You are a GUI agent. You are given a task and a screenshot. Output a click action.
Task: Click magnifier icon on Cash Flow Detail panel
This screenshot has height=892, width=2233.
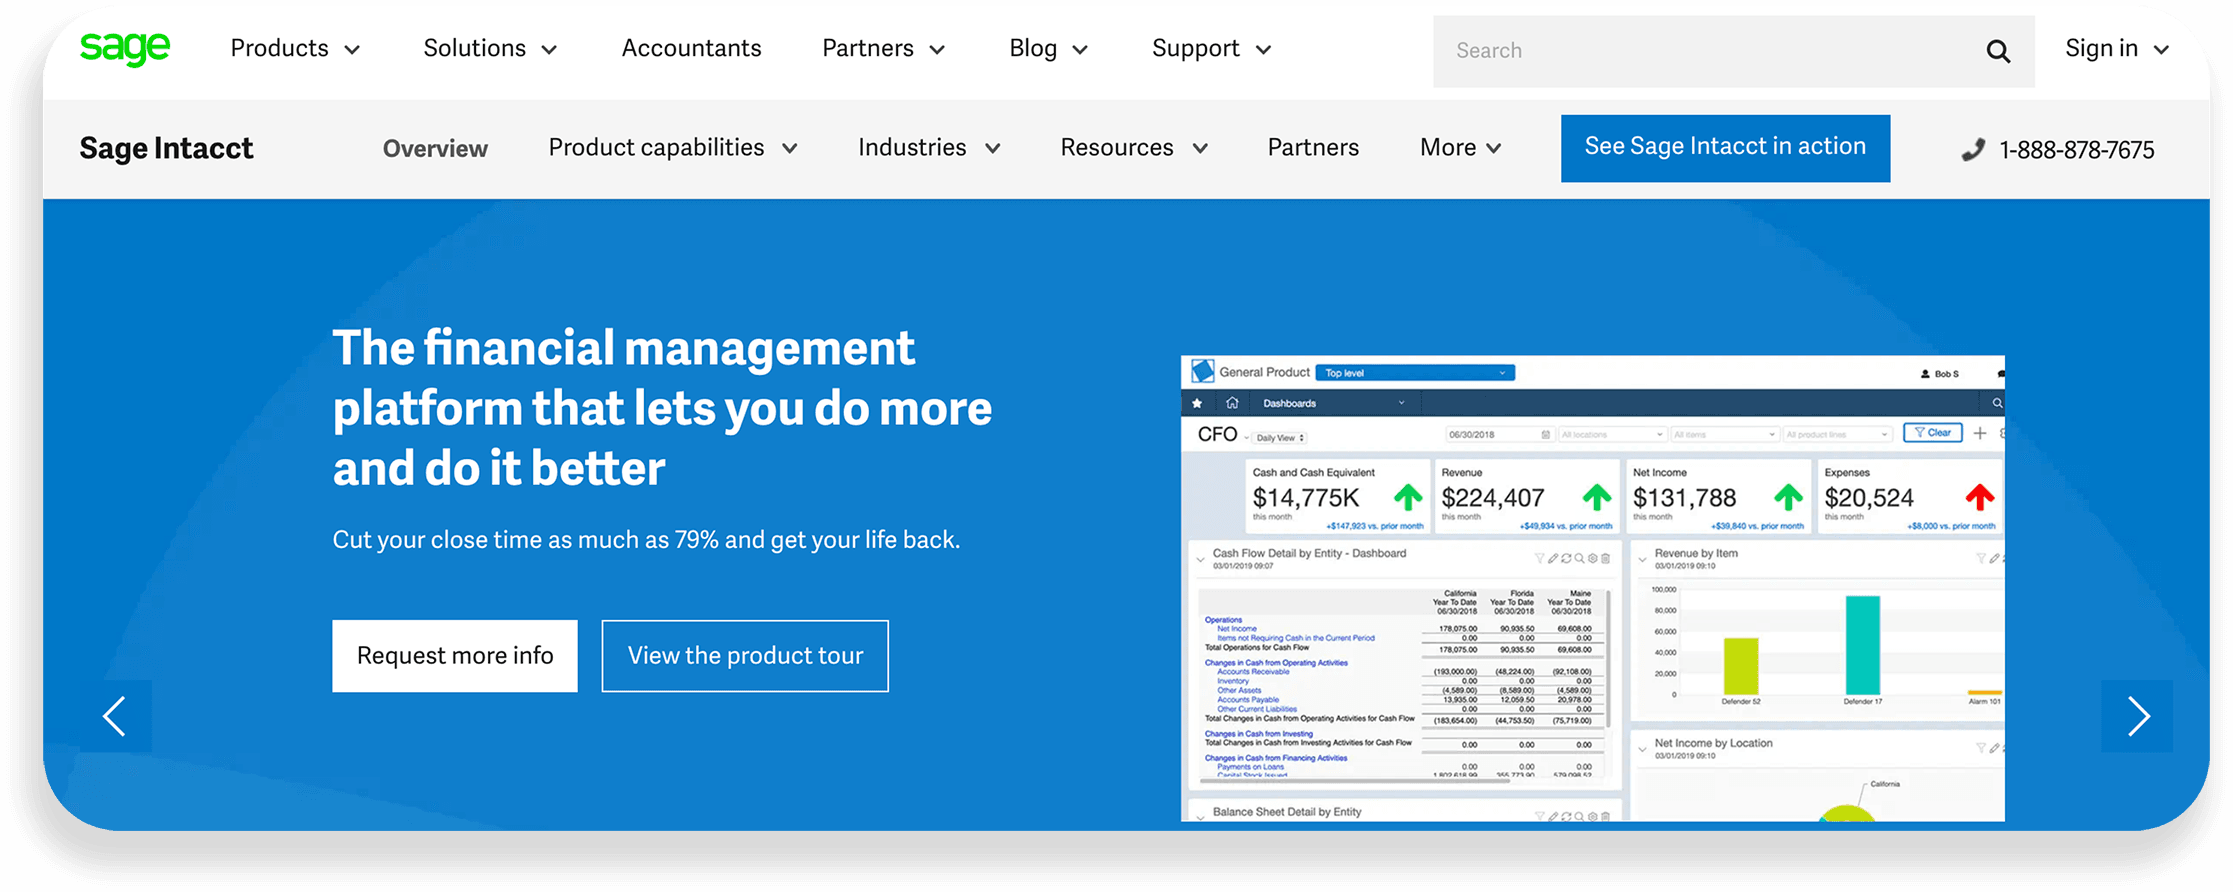(1579, 558)
